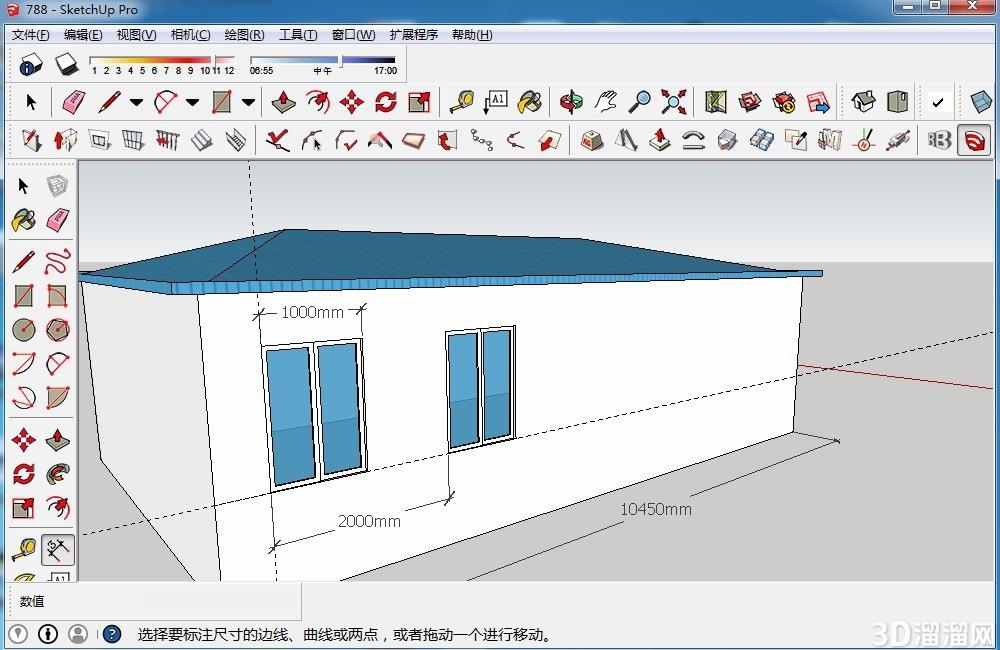Select the 1000mm dimension label

312,312
